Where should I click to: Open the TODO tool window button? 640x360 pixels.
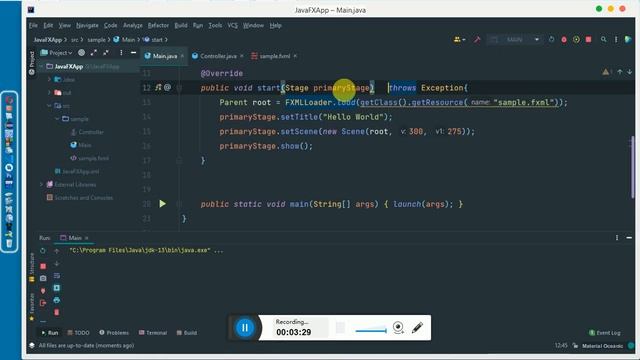click(x=78, y=333)
